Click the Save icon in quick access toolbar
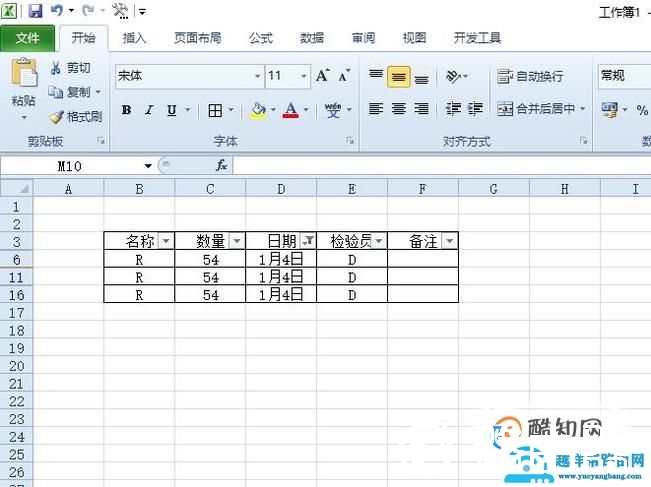The image size is (651, 487). pos(35,11)
